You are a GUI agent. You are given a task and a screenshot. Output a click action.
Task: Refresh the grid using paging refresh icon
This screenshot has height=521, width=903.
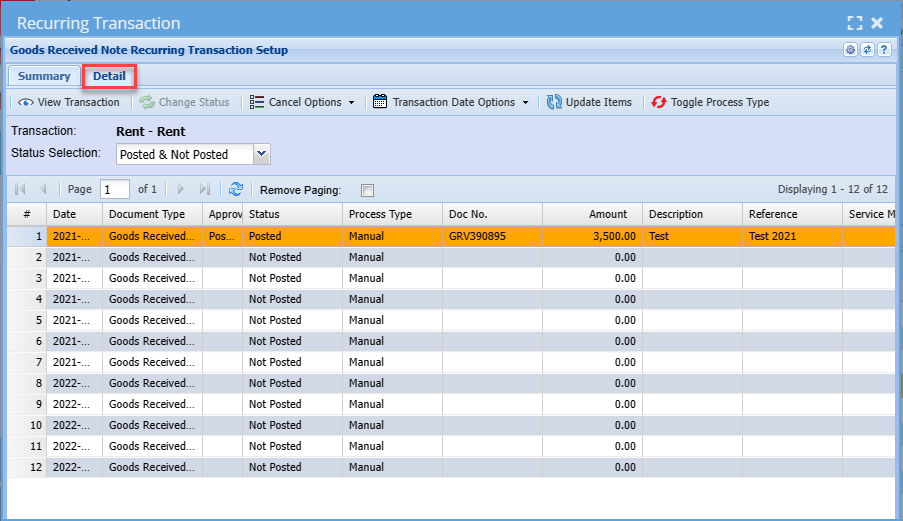[x=236, y=189]
